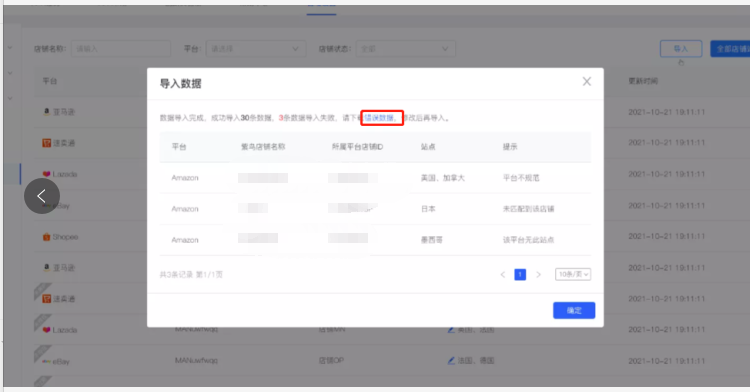Select page 1 in dialog pagination

tap(520, 274)
